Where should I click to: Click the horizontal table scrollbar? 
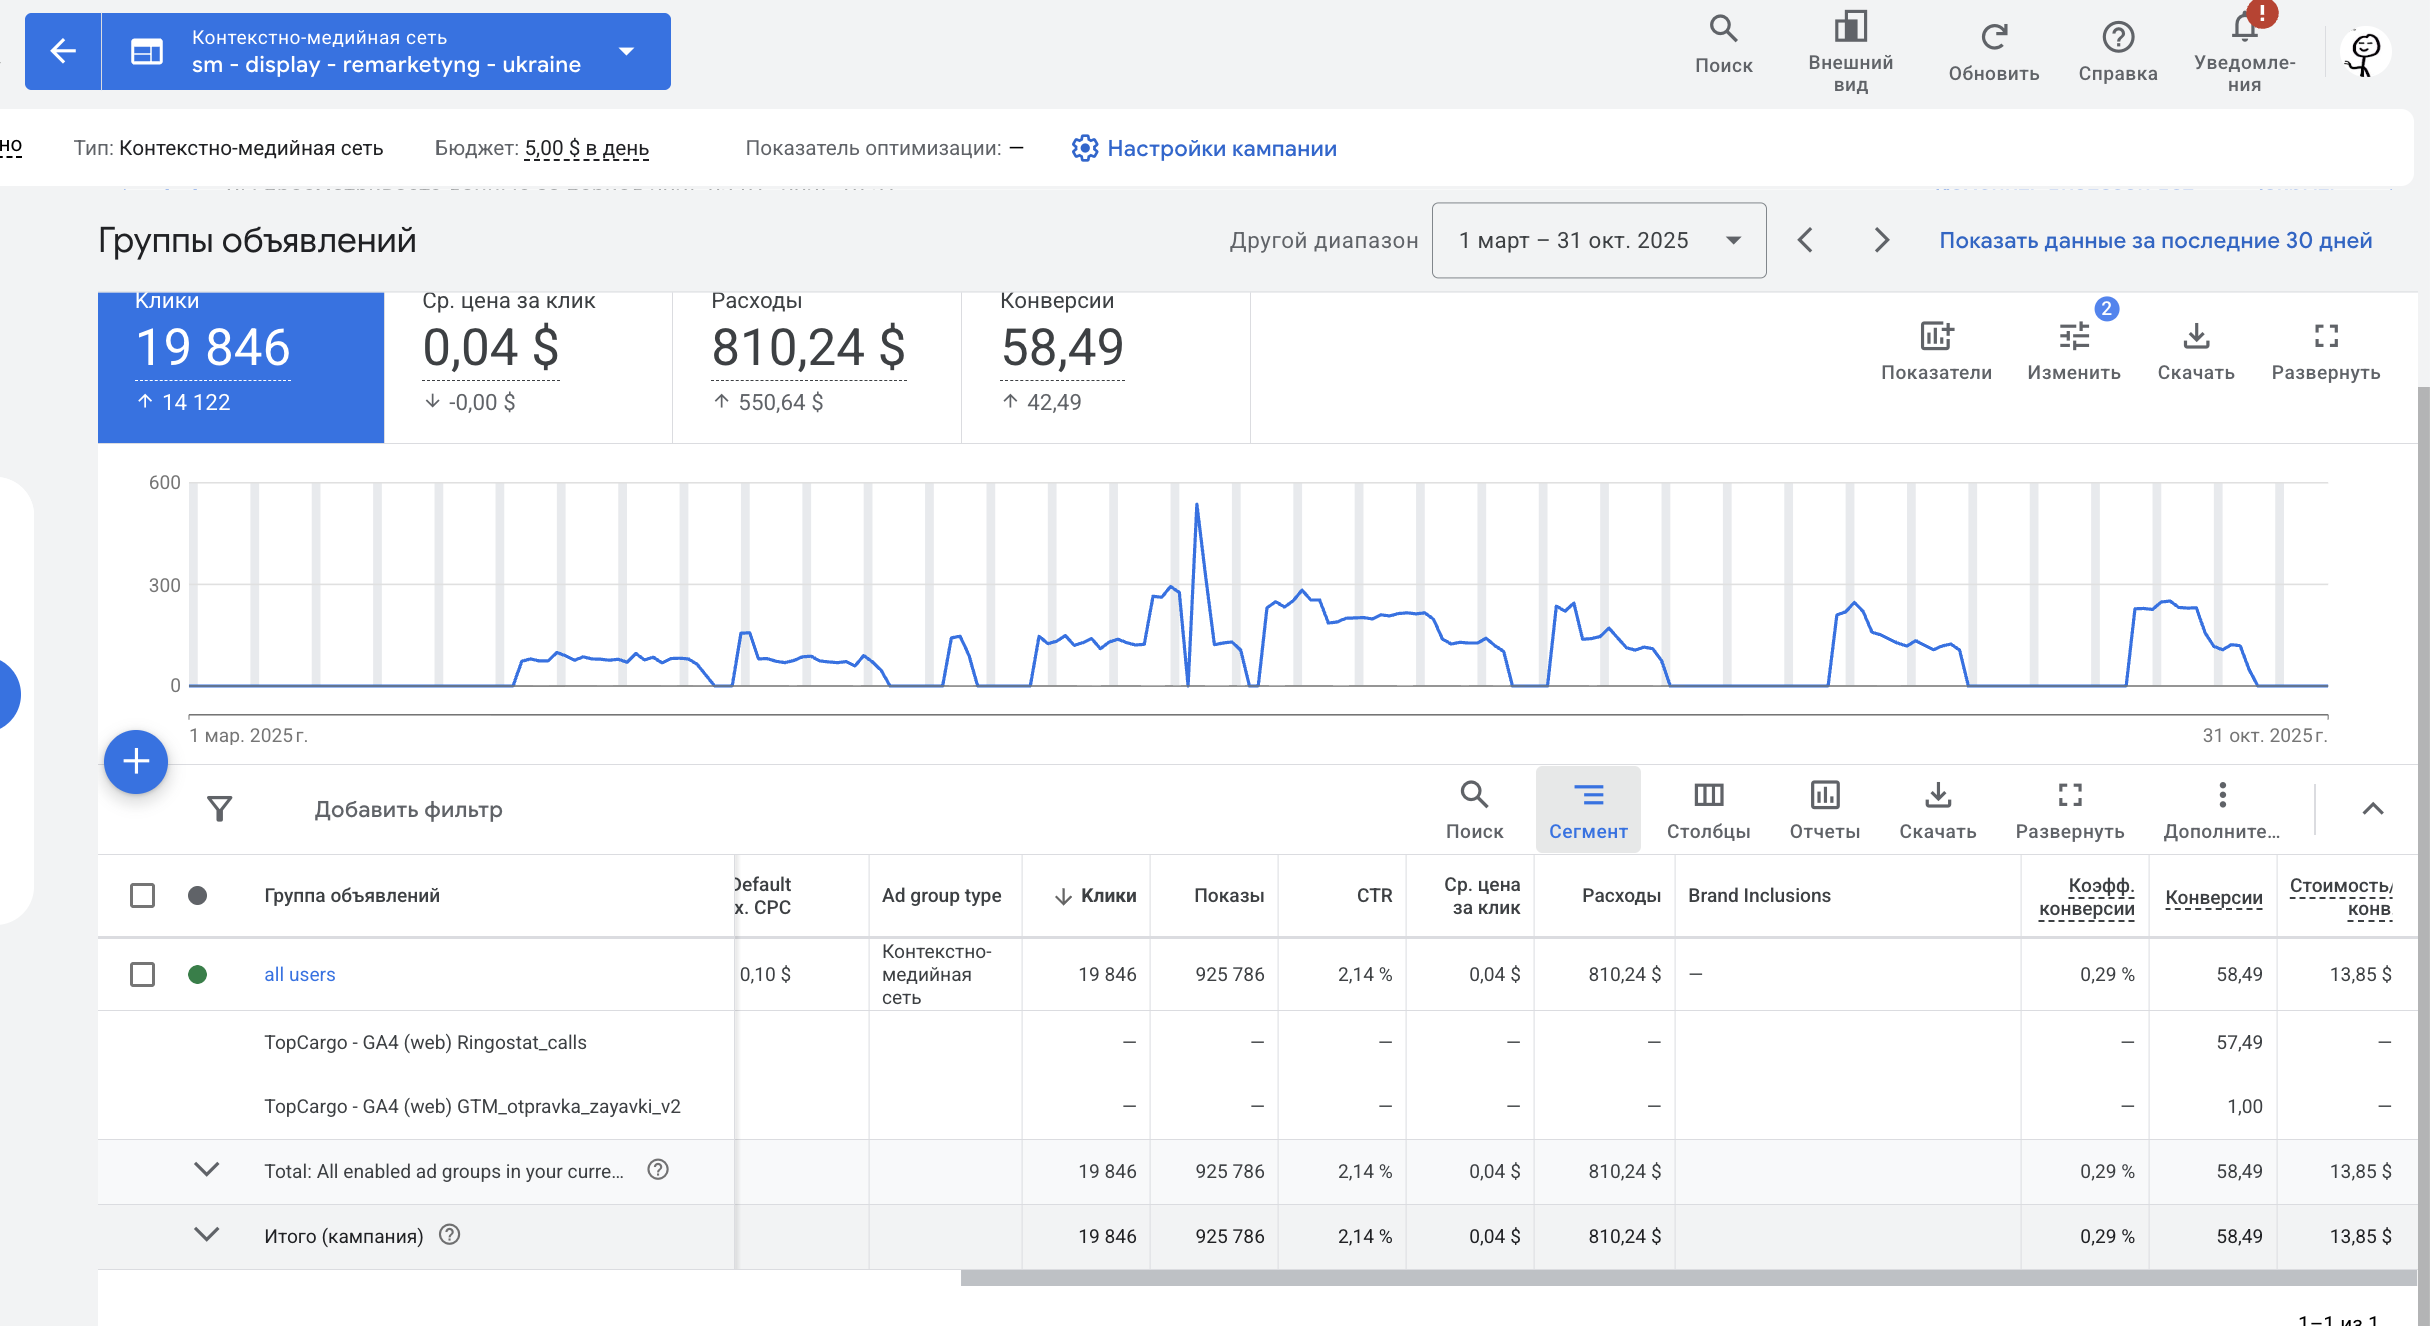point(1688,1278)
